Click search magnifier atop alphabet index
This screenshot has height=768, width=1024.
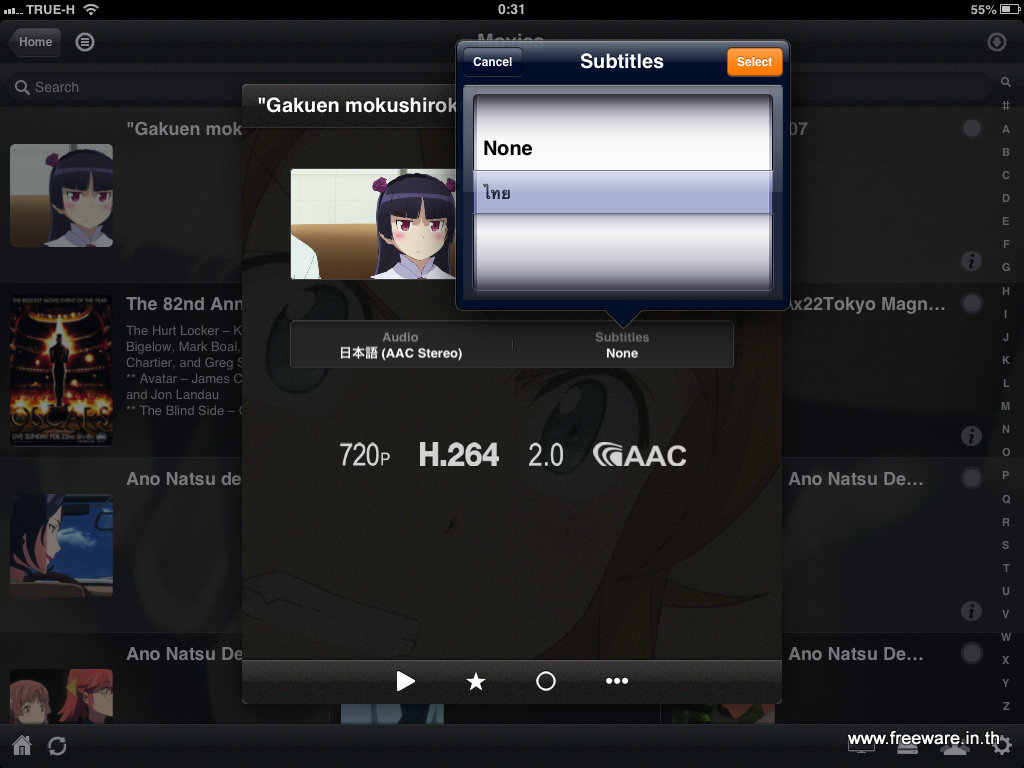click(x=1006, y=82)
